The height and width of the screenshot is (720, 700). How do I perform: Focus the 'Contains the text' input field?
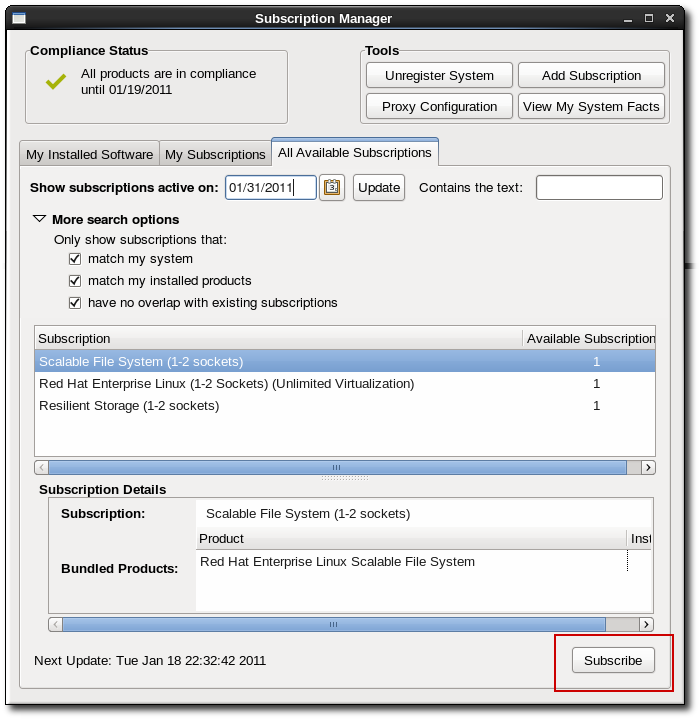point(599,187)
